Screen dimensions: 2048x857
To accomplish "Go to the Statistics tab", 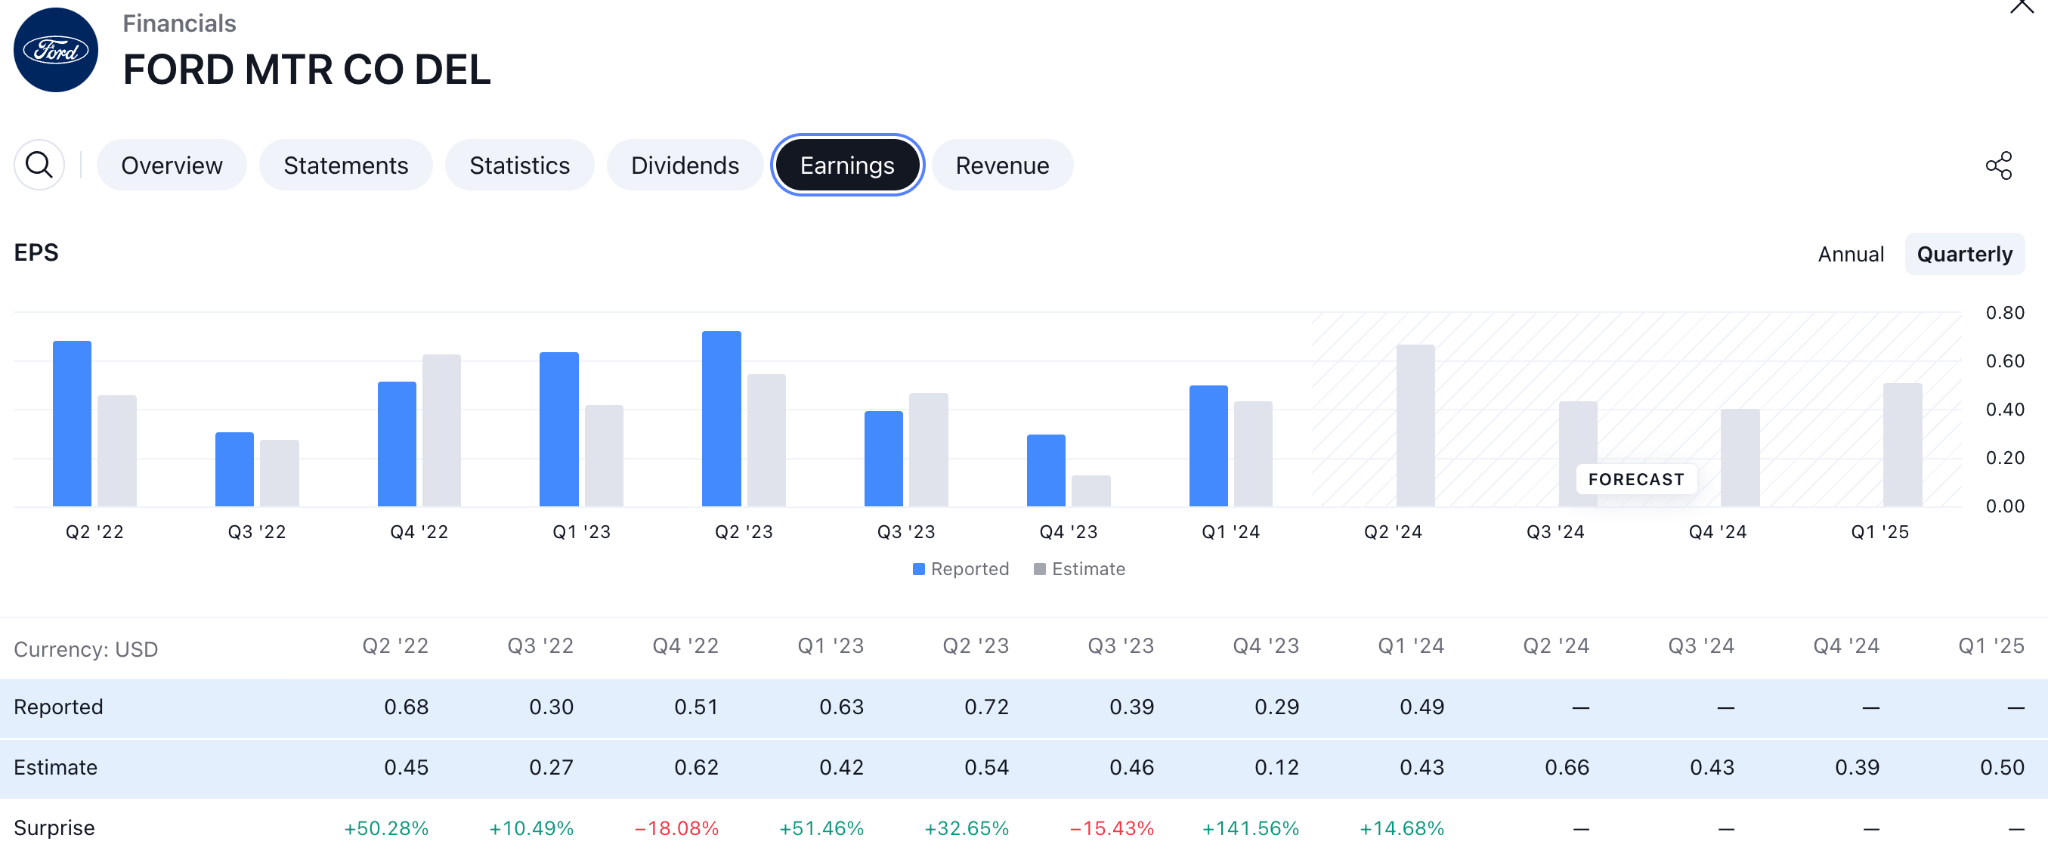I will tap(520, 165).
